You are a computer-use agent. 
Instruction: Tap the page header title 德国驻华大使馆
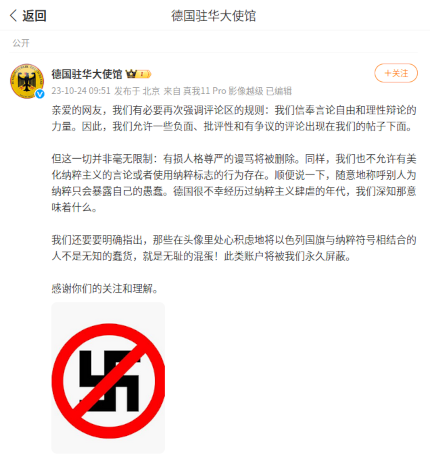214,16
